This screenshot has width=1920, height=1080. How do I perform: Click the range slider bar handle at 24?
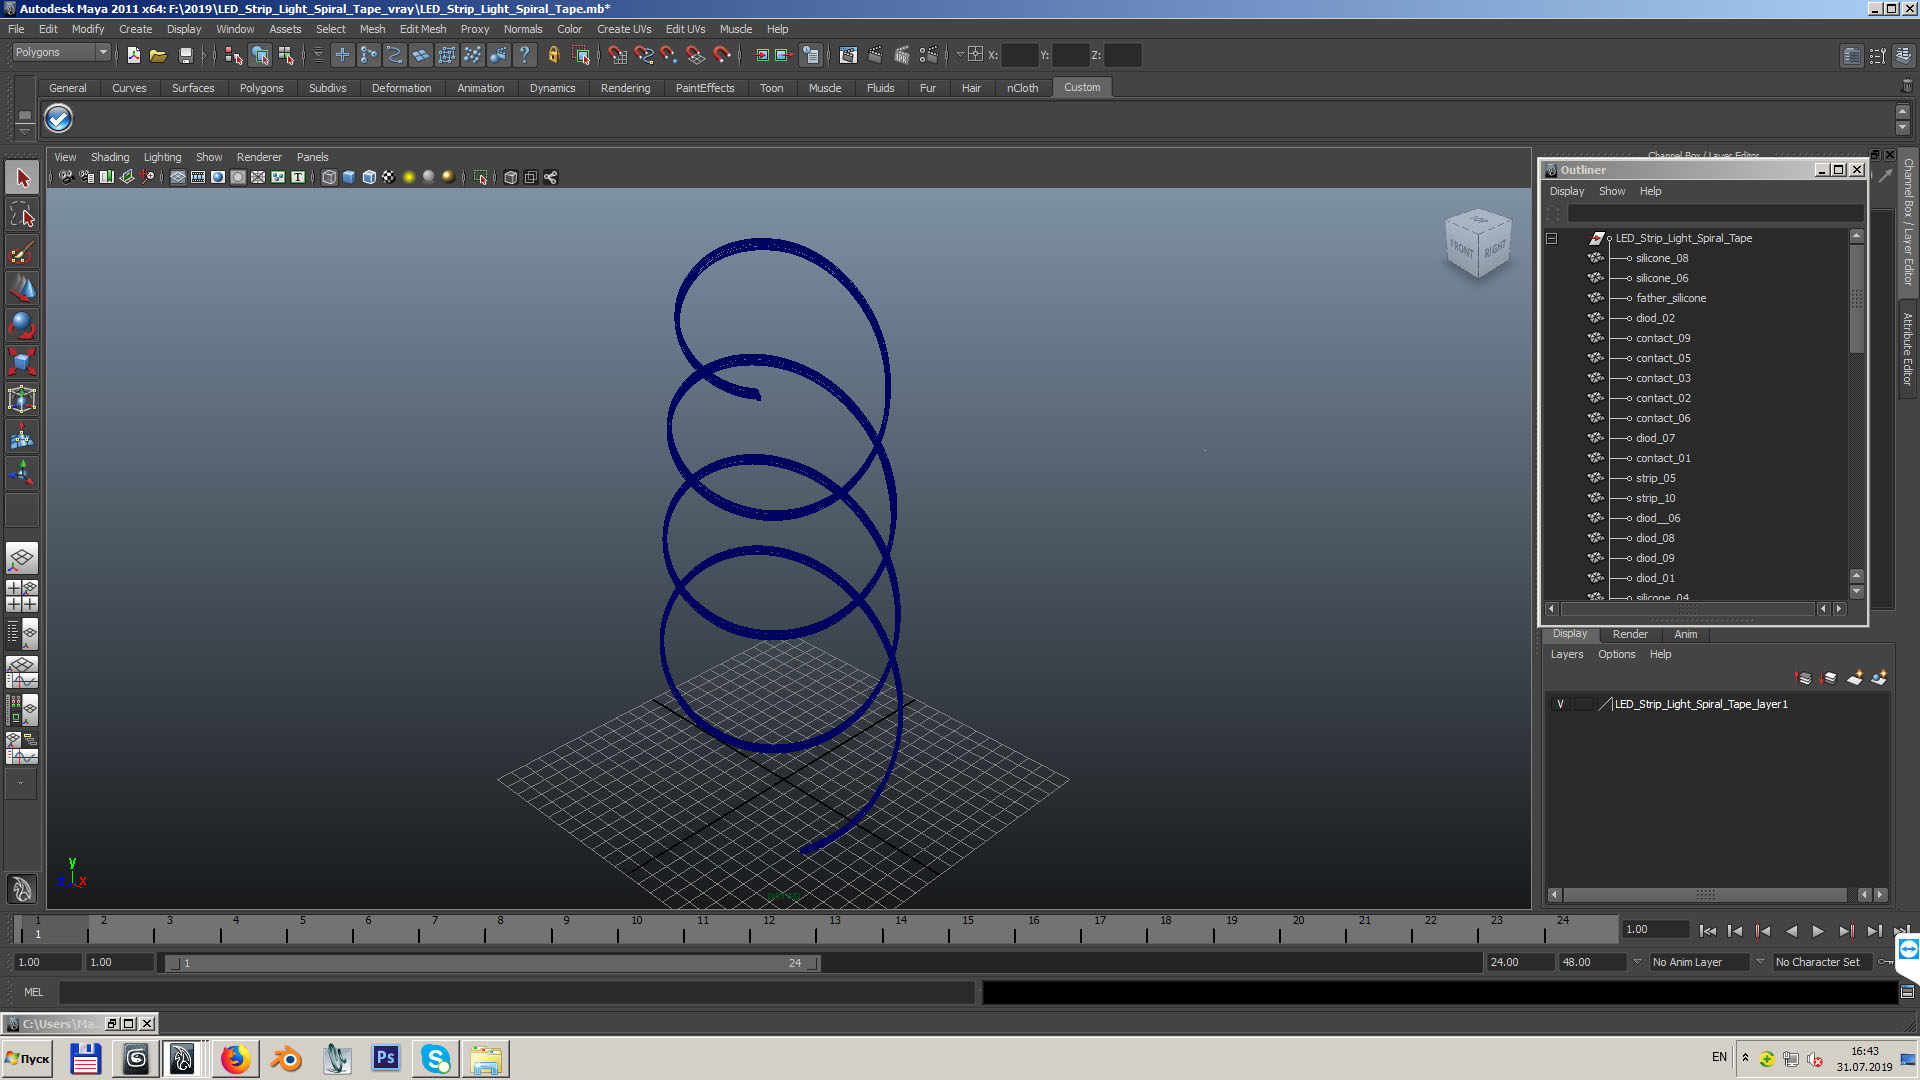[813, 963]
